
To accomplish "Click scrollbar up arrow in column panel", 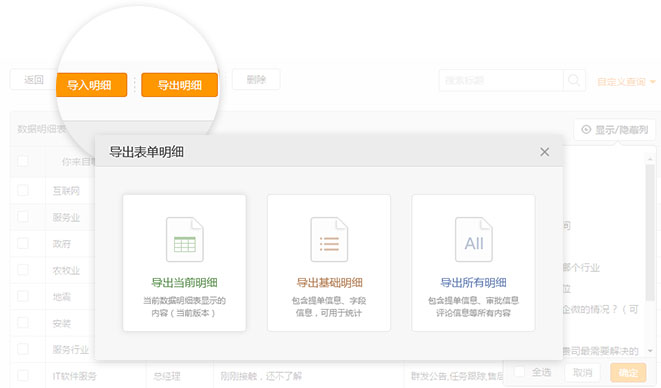I will pos(650,159).
